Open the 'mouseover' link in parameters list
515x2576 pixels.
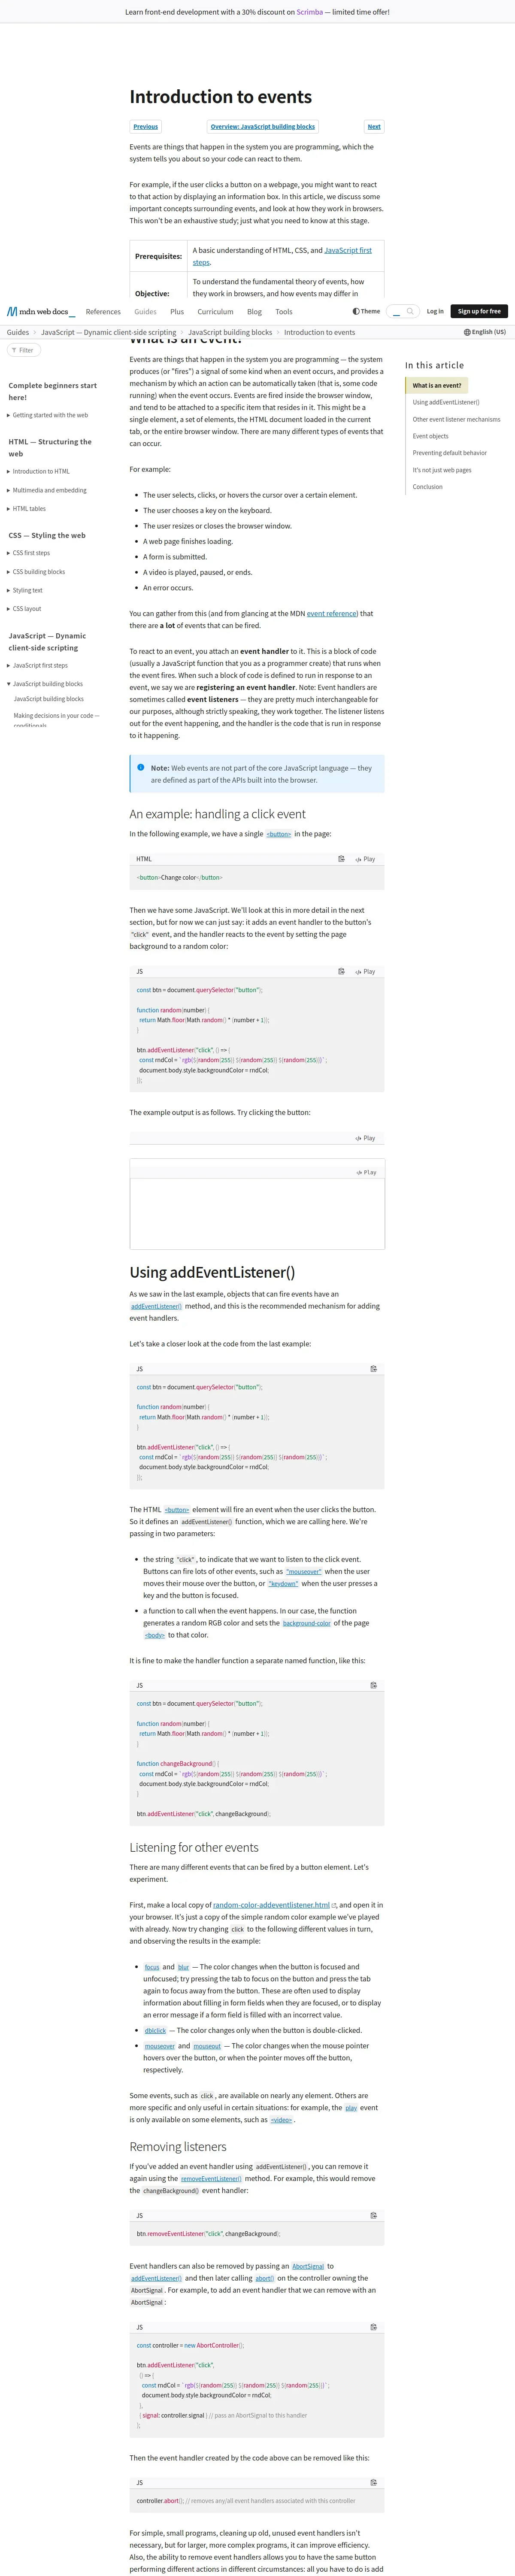pos(304,1572)
